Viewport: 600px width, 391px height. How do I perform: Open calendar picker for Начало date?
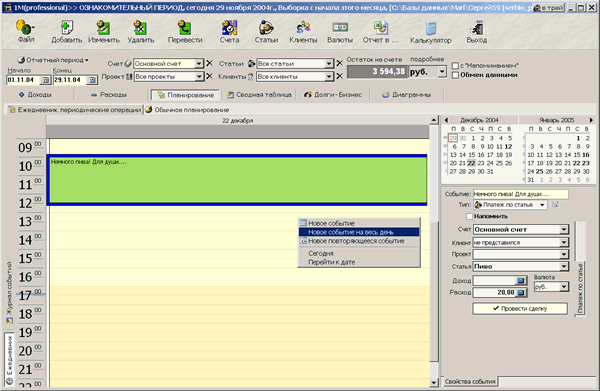[45, 80]
